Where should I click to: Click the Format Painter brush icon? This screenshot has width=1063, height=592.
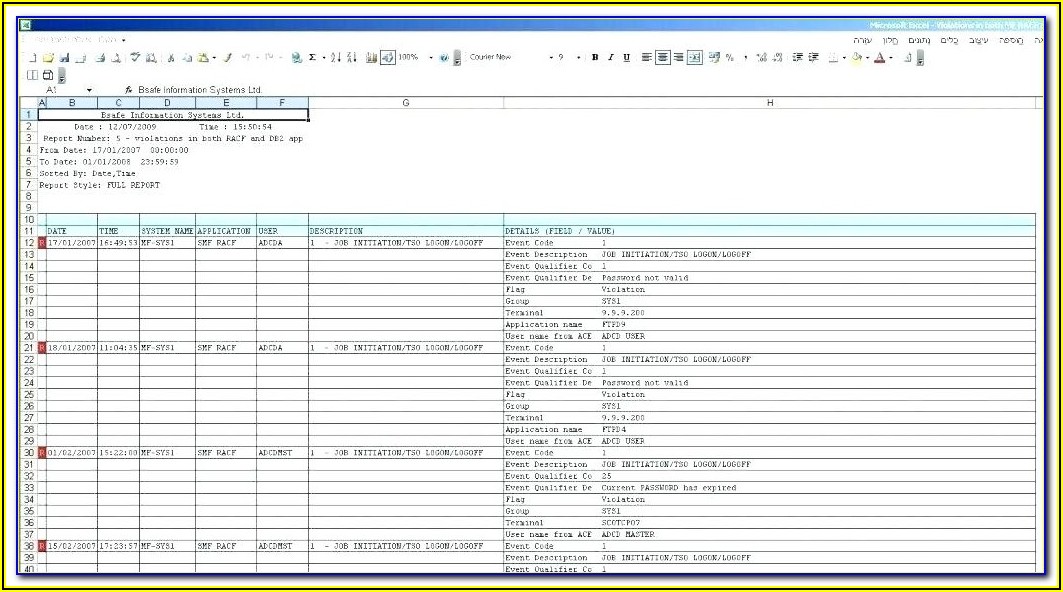[227, 58]
